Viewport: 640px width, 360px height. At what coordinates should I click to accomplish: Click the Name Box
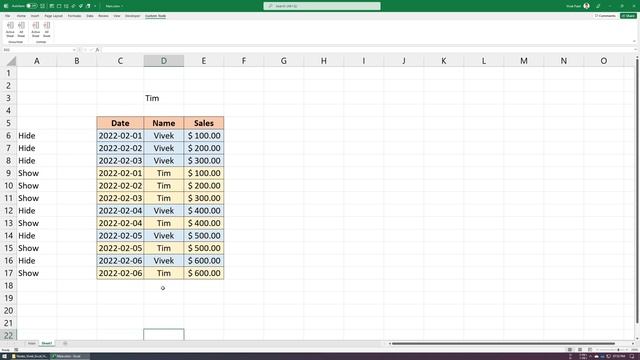coord(37,50)
